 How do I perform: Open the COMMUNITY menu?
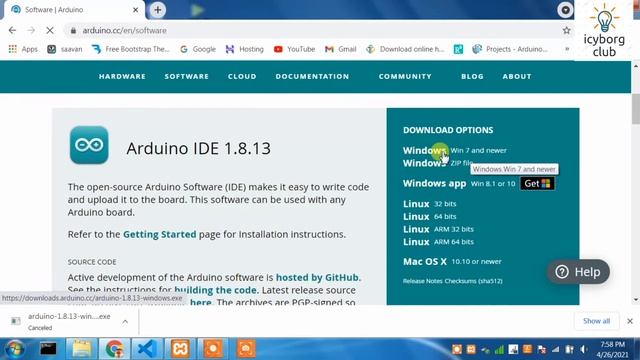pyautogui.click(x=405, y=76)
